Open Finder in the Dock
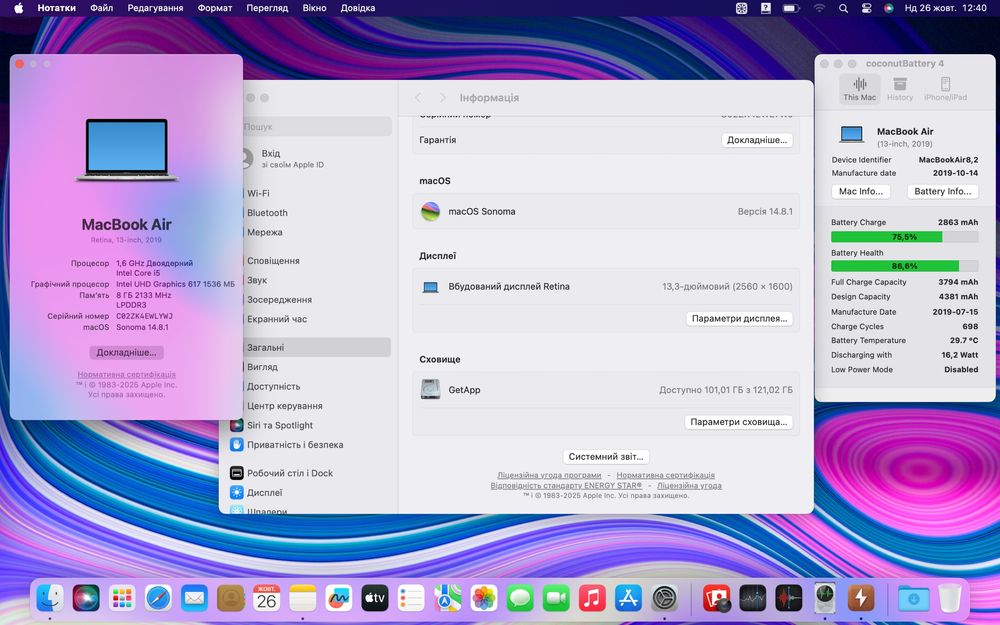The width and height of the screenshot is (1000, 625). (50, 598)
